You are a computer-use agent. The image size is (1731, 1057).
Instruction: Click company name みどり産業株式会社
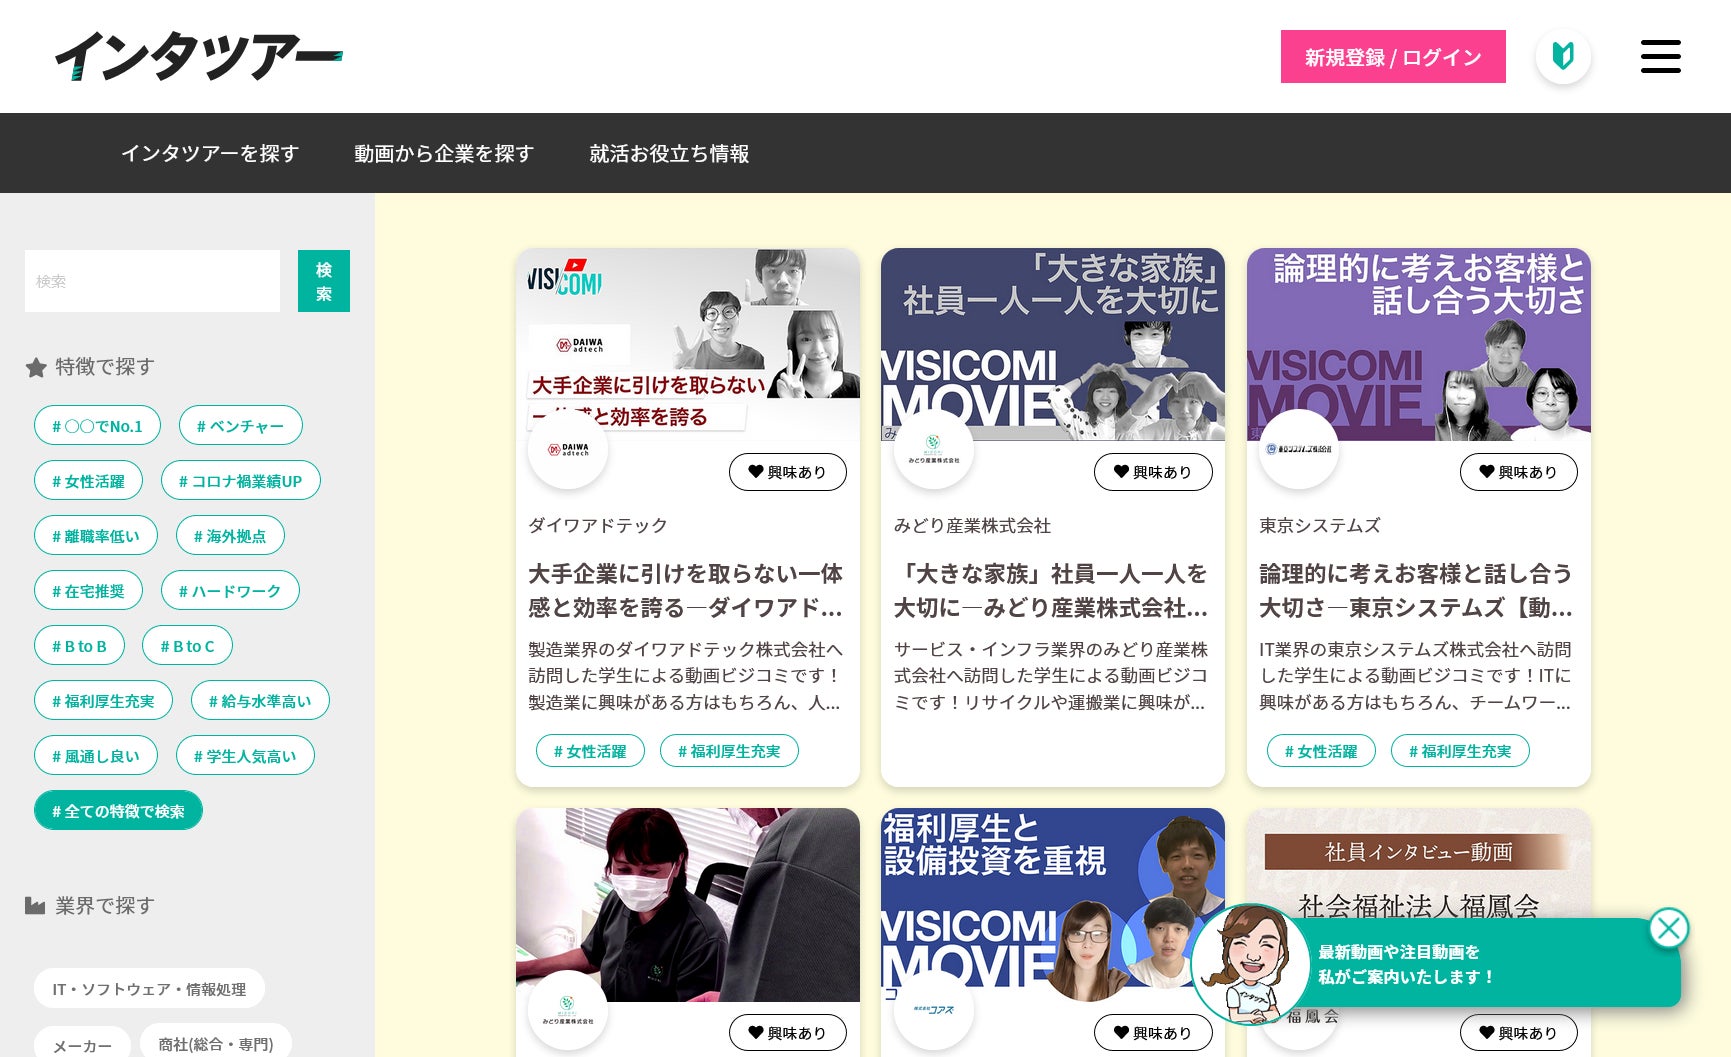coord(972,525)
